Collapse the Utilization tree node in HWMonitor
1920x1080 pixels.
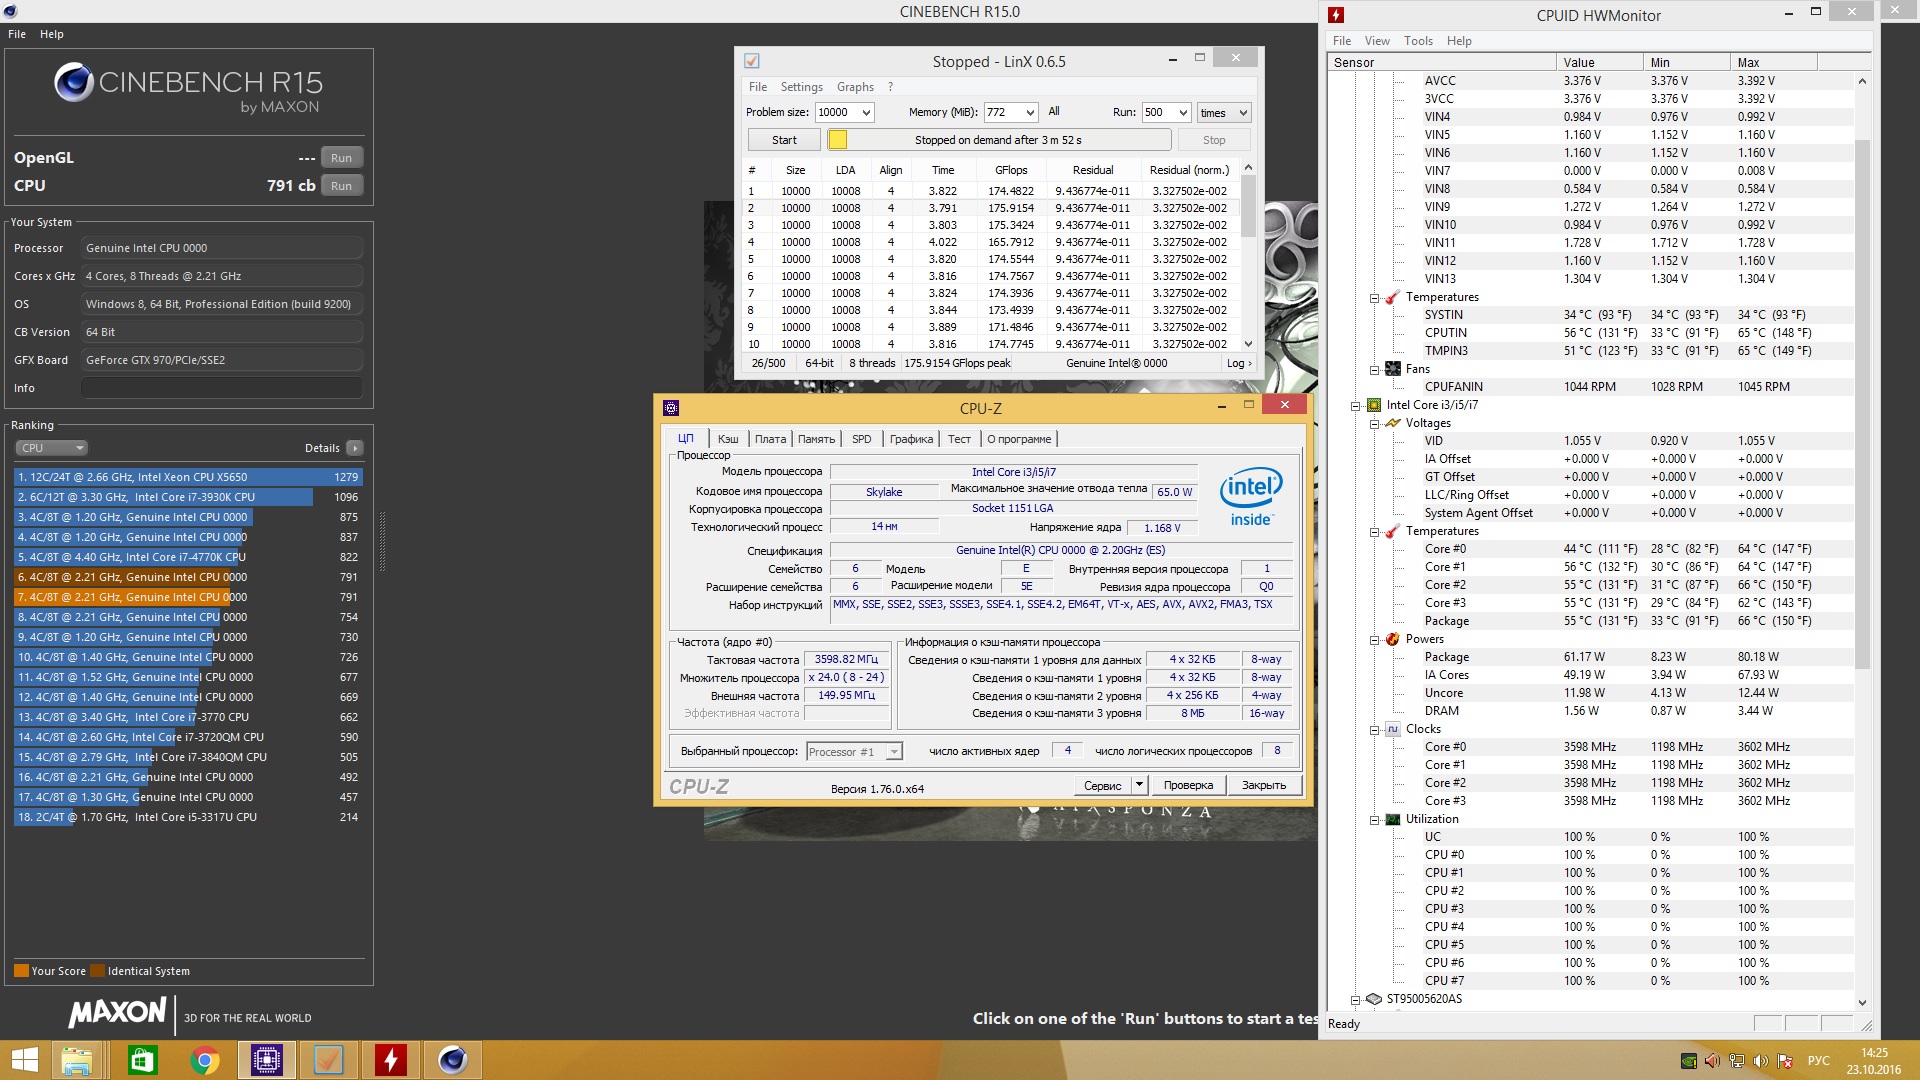tap(1375, 820)
